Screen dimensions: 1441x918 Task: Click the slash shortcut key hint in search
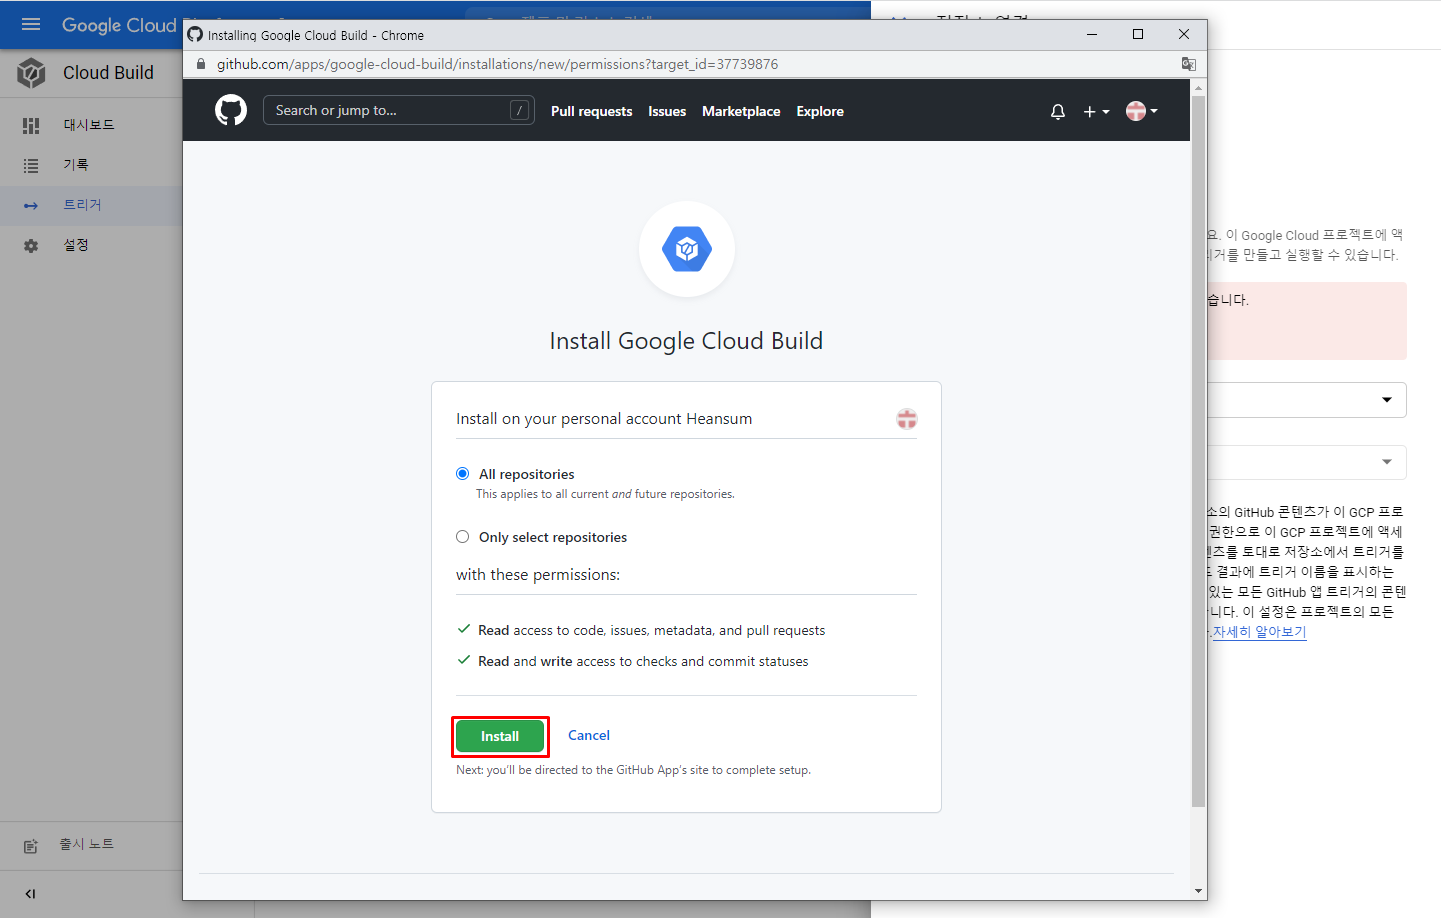[519, 110]
